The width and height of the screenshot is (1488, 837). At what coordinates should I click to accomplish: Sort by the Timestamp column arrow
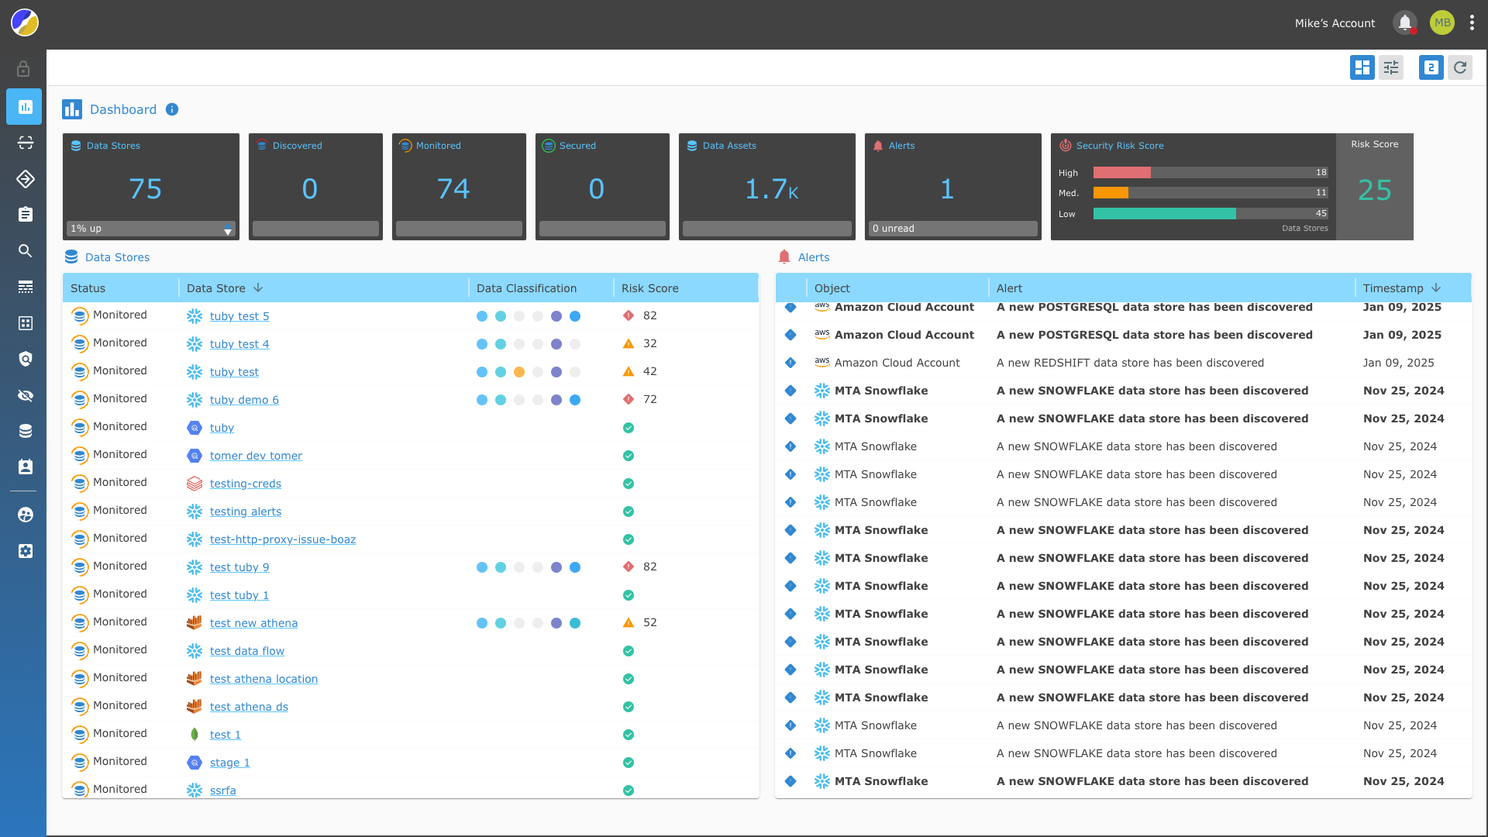click(1436, 288)
